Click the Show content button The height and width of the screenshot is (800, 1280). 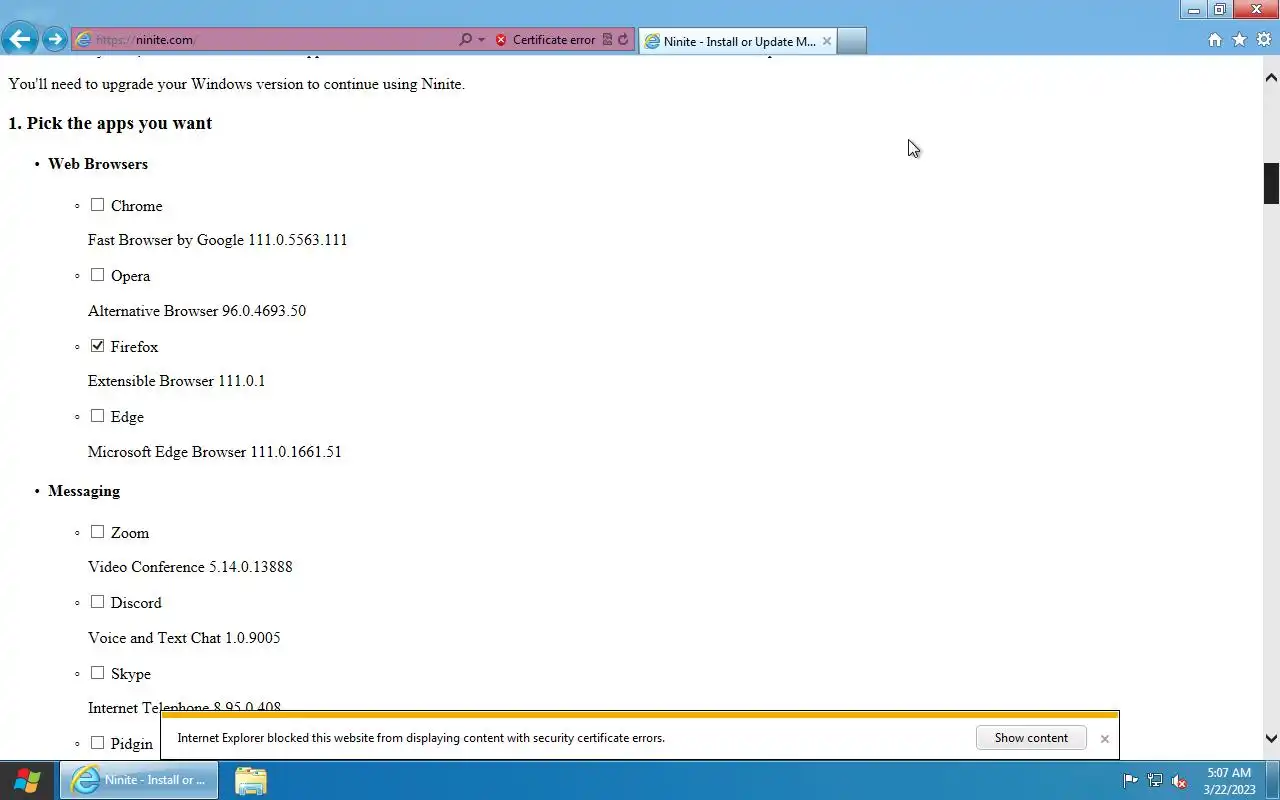pos(1031,738)
